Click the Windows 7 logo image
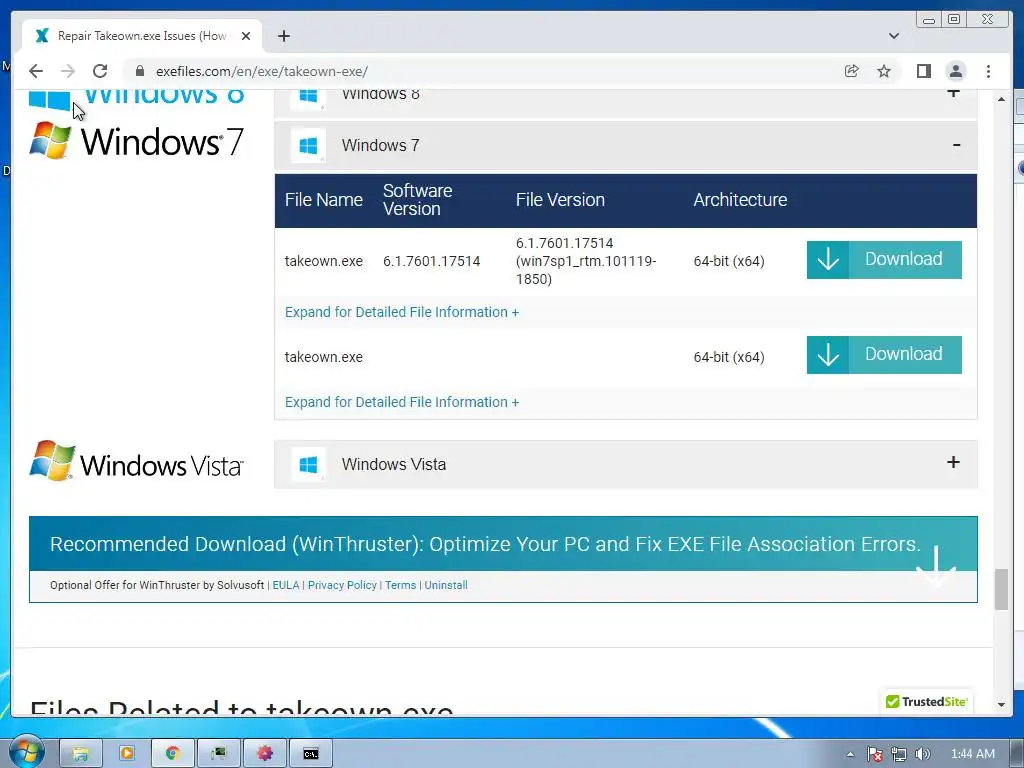Screen dimensions: 1024x768 click(136, 141)
